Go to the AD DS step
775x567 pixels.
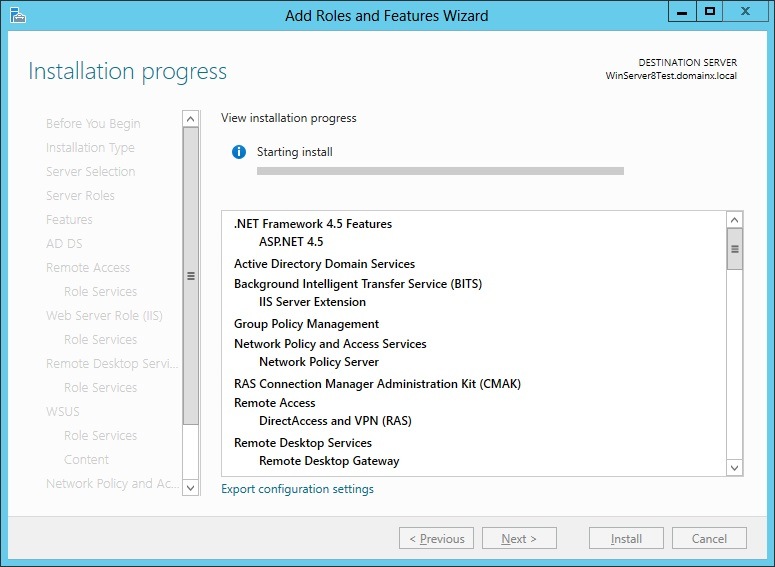(x=64, y=244)
